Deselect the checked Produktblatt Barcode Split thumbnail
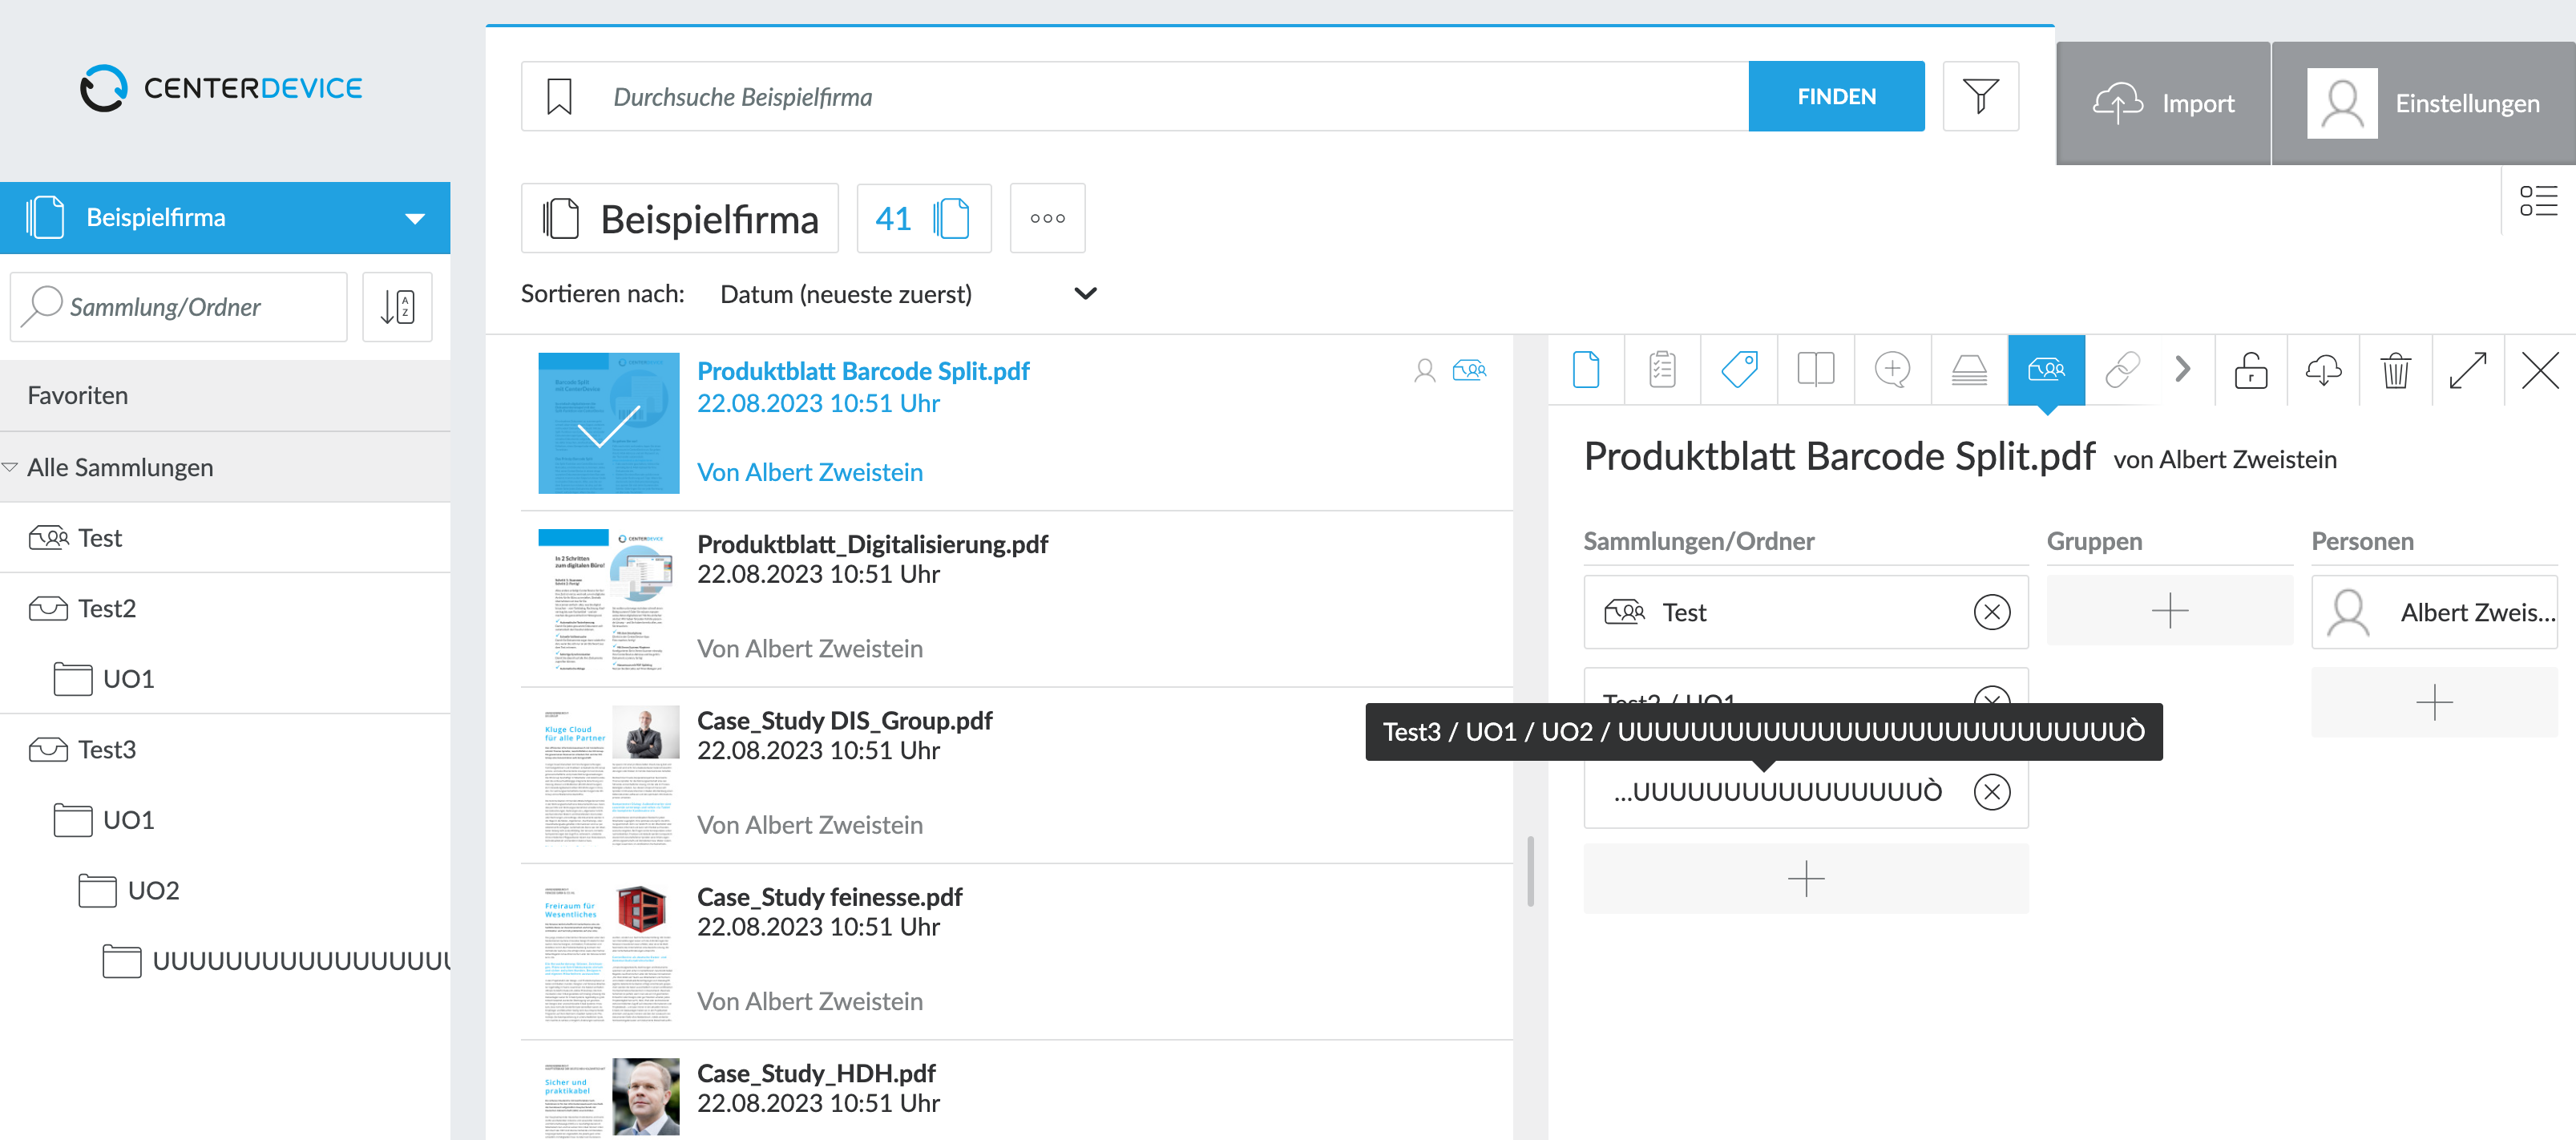The image size is (2576, 1140). 609,423
